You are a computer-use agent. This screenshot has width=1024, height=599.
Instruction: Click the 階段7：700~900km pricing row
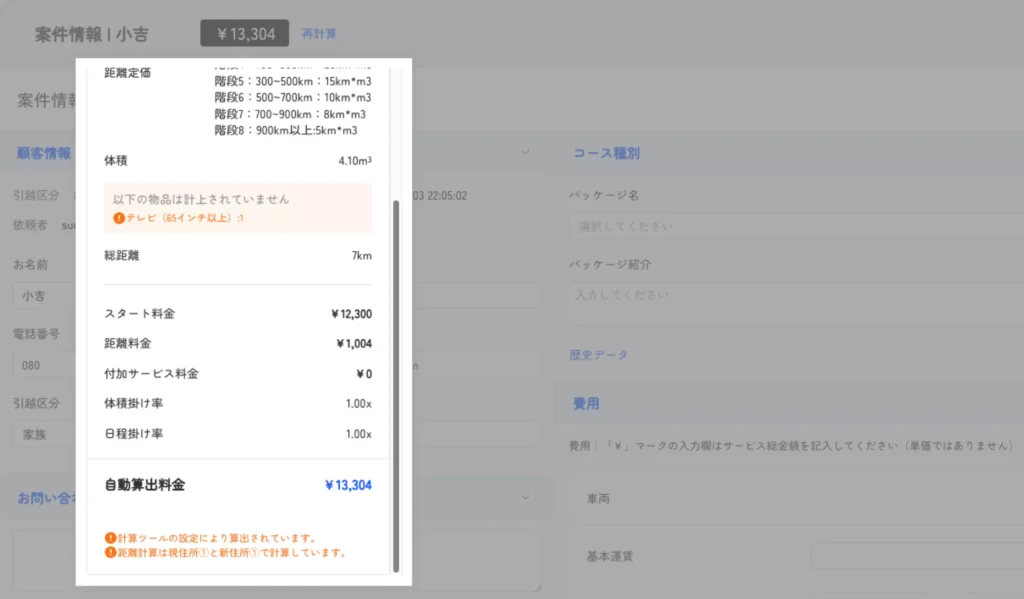(290, 114)
